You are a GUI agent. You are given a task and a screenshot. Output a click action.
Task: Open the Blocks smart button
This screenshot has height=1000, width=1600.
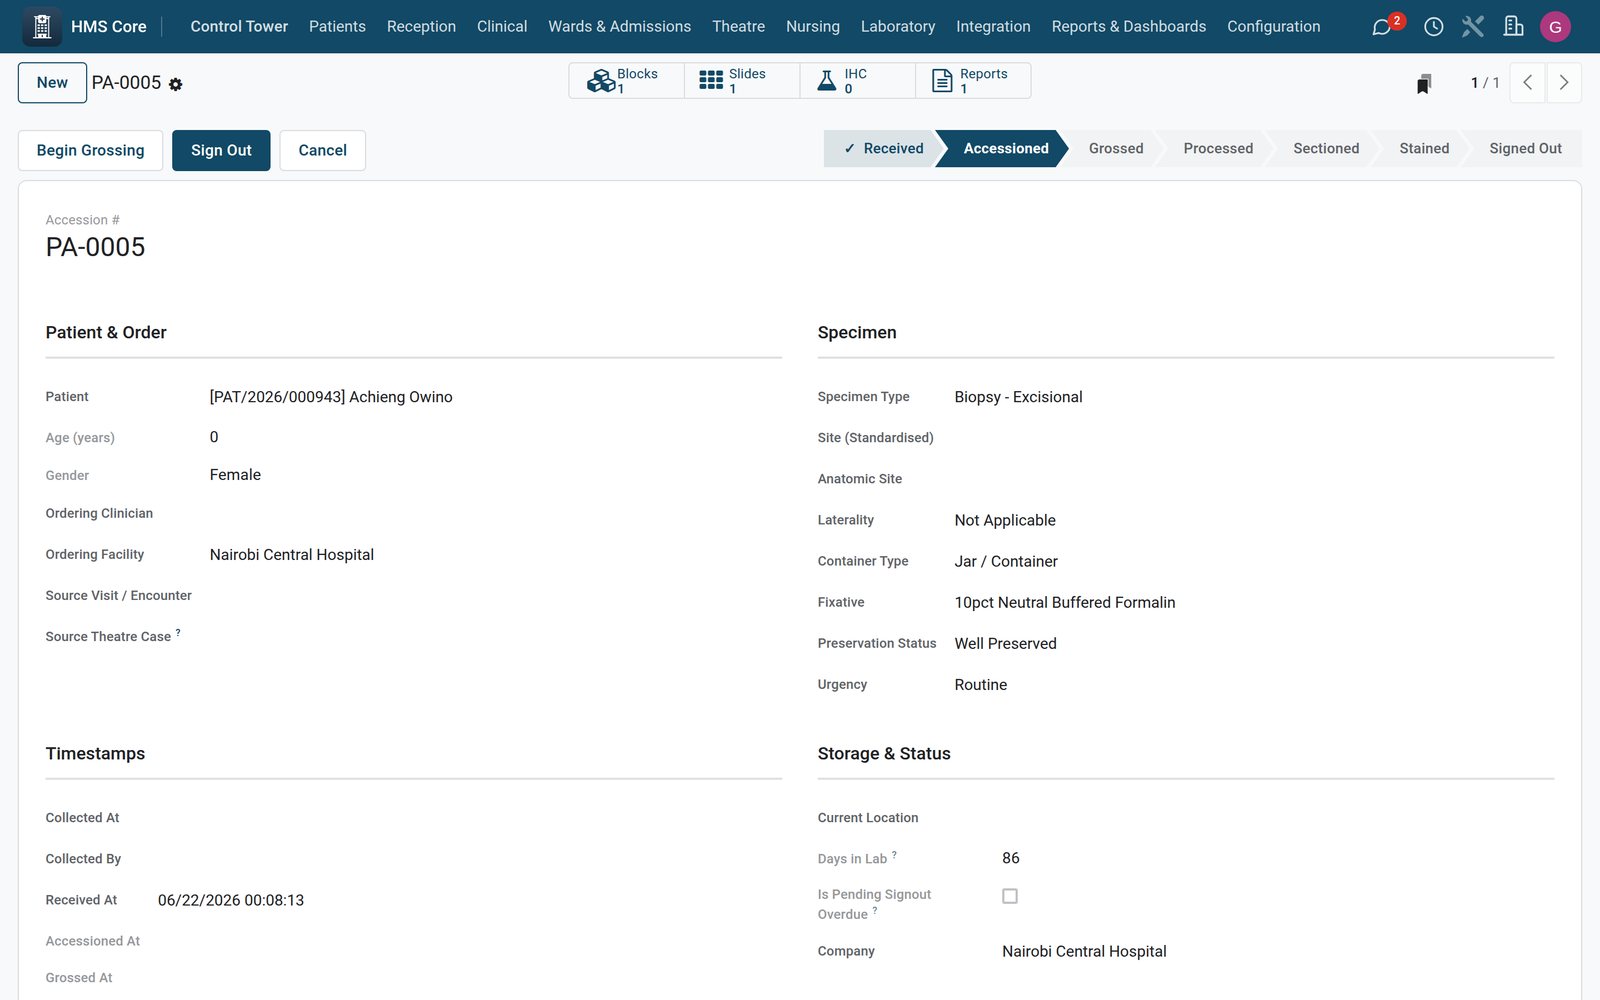(627, 81)
